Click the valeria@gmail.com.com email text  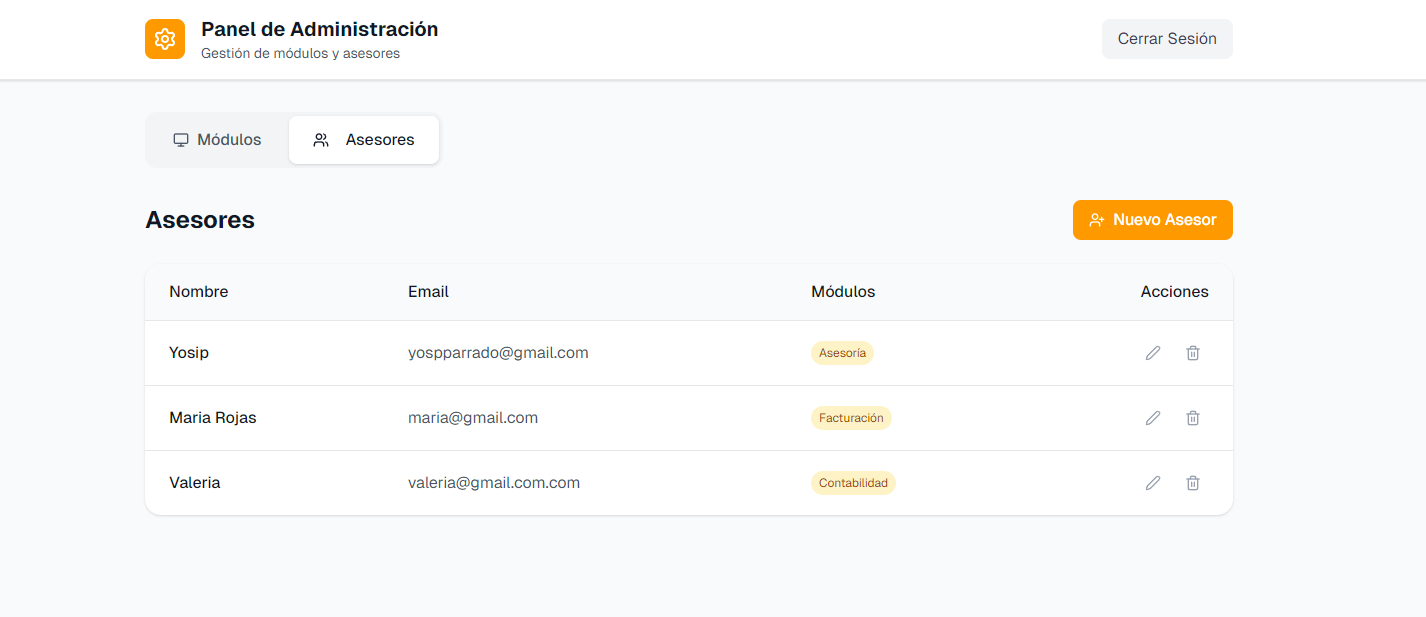[494, 483]
